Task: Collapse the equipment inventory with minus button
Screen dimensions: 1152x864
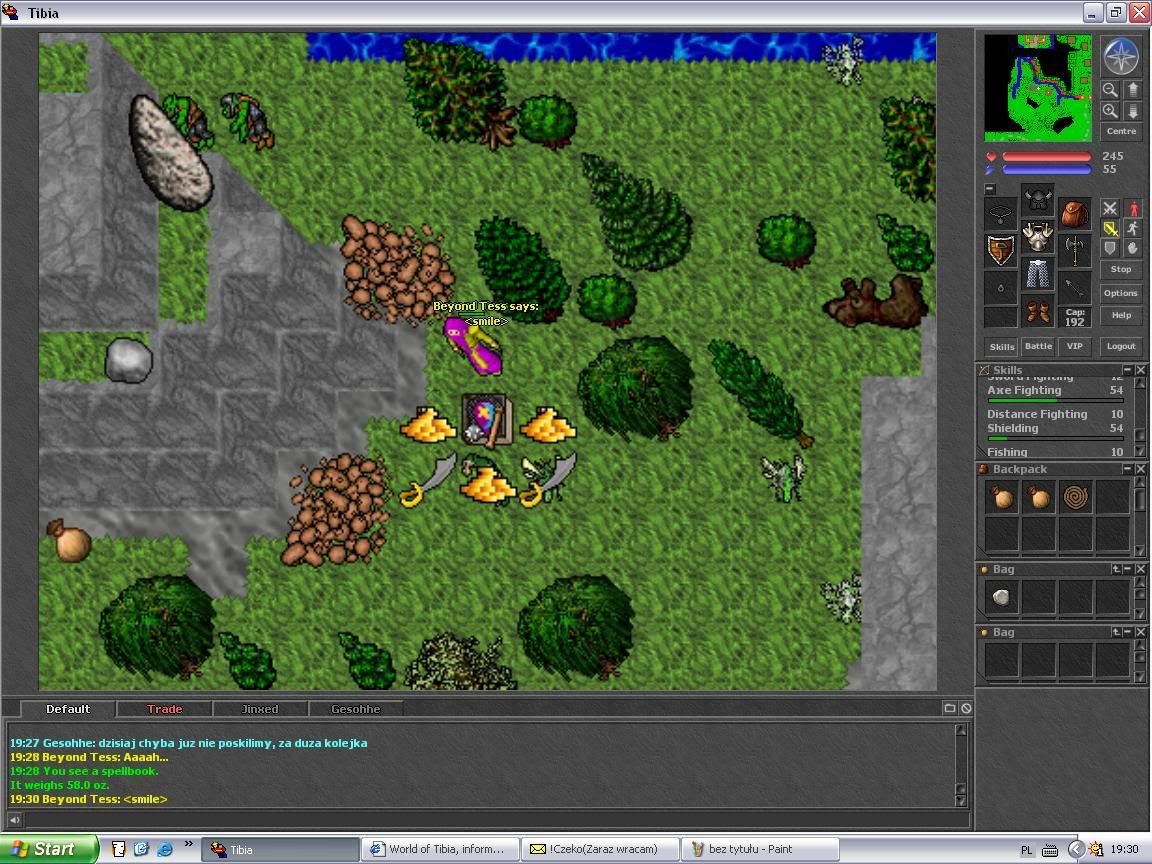Action: (x=989, y=189)
